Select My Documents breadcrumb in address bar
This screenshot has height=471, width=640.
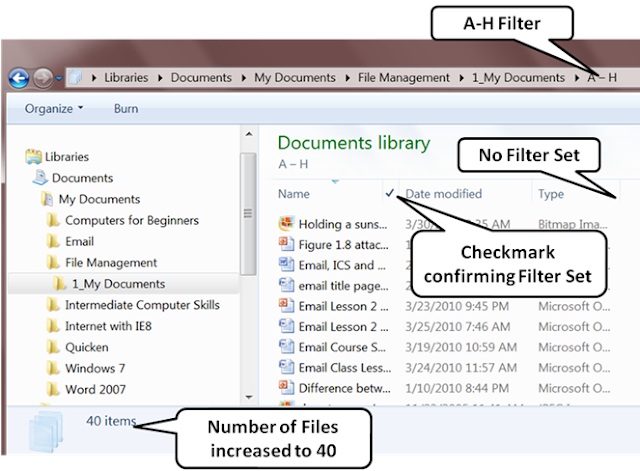point(295,78)
